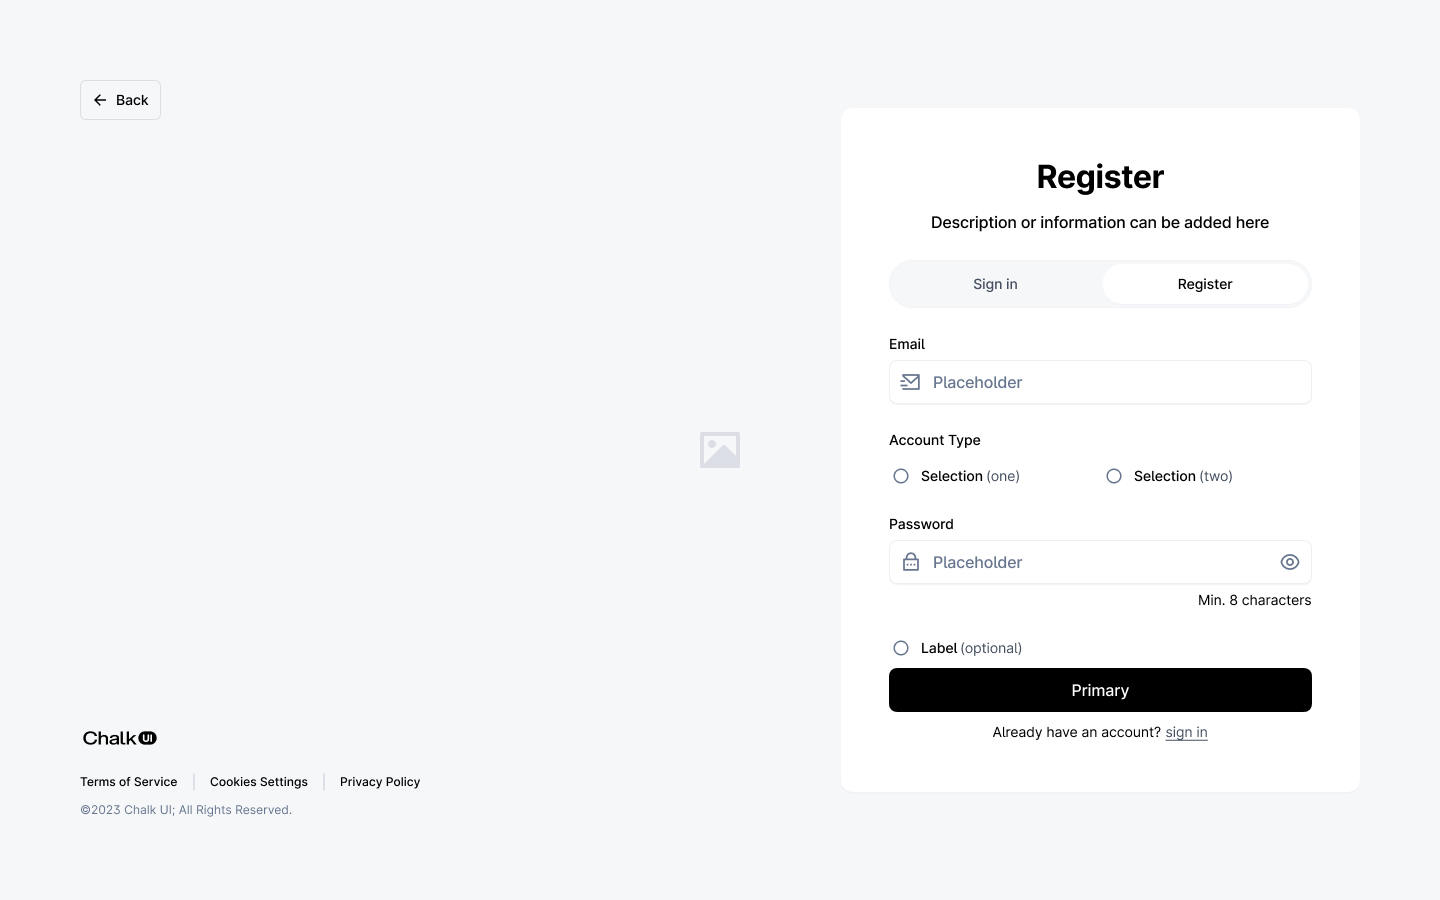This screenshot has height=900, width=1440.
Task: View the Privacy Policy
Action: pos(380,781)
